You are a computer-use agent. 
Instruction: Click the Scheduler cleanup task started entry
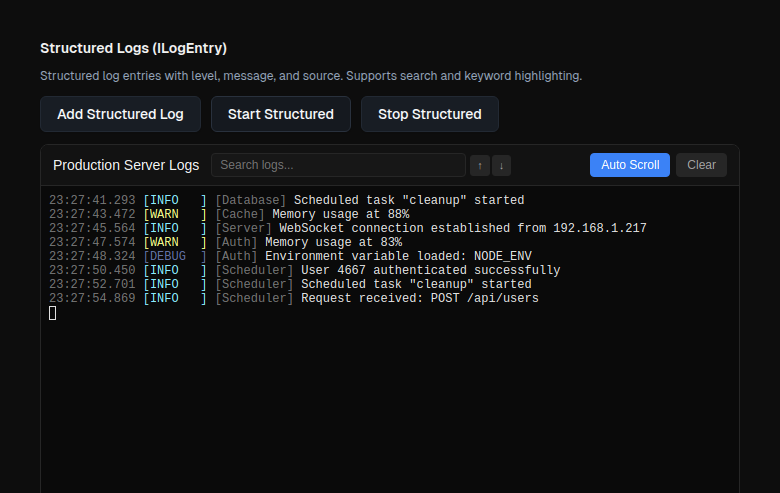pos(415,284)
